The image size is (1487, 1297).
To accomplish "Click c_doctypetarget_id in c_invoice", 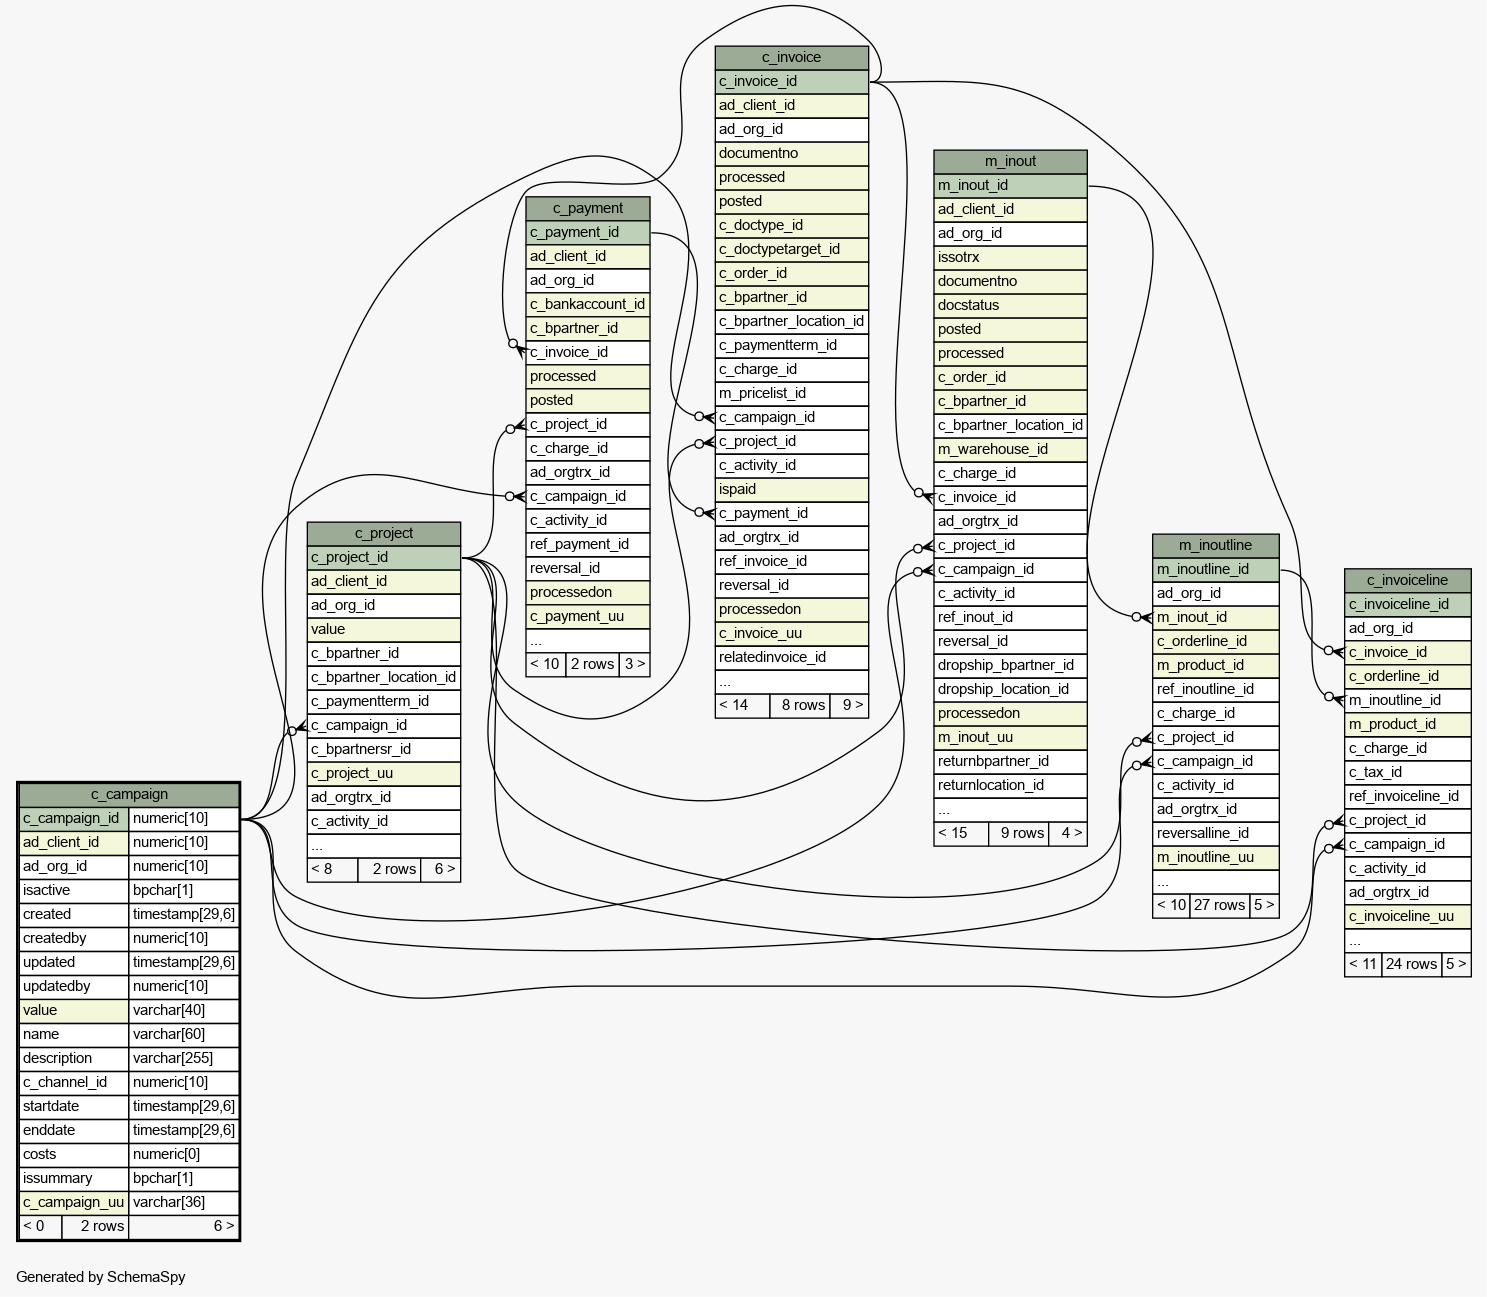I will click(x=791, y=249).
